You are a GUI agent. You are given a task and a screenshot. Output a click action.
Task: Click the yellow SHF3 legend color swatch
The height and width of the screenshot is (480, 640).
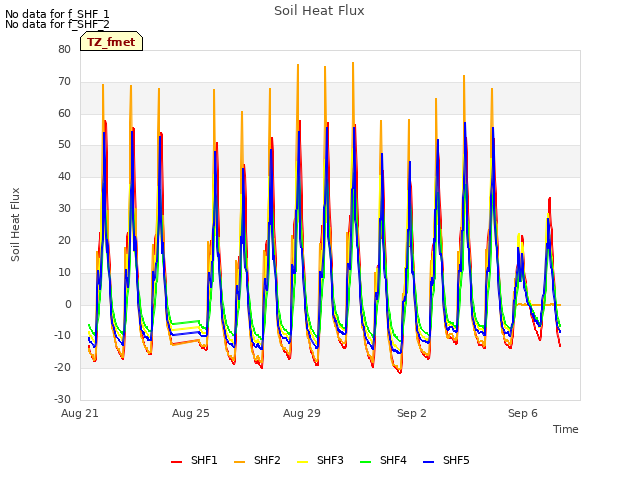click(302, 462)
